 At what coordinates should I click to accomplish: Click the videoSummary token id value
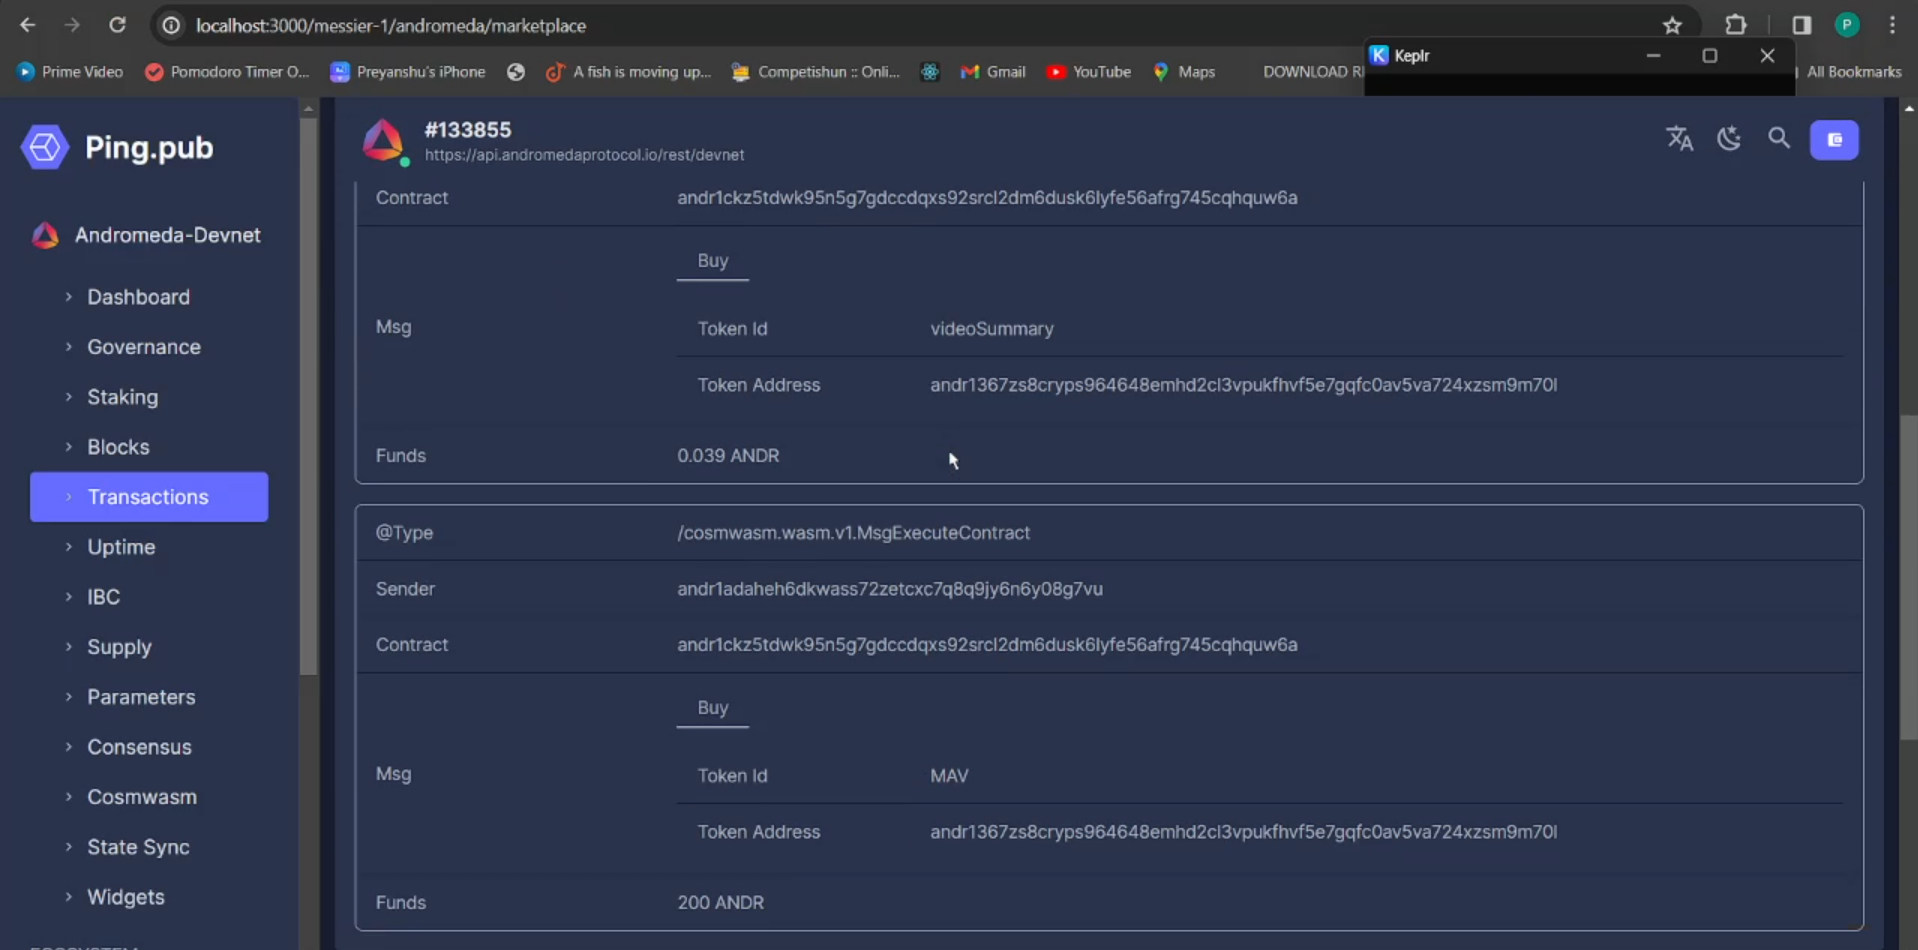point(992,329)
